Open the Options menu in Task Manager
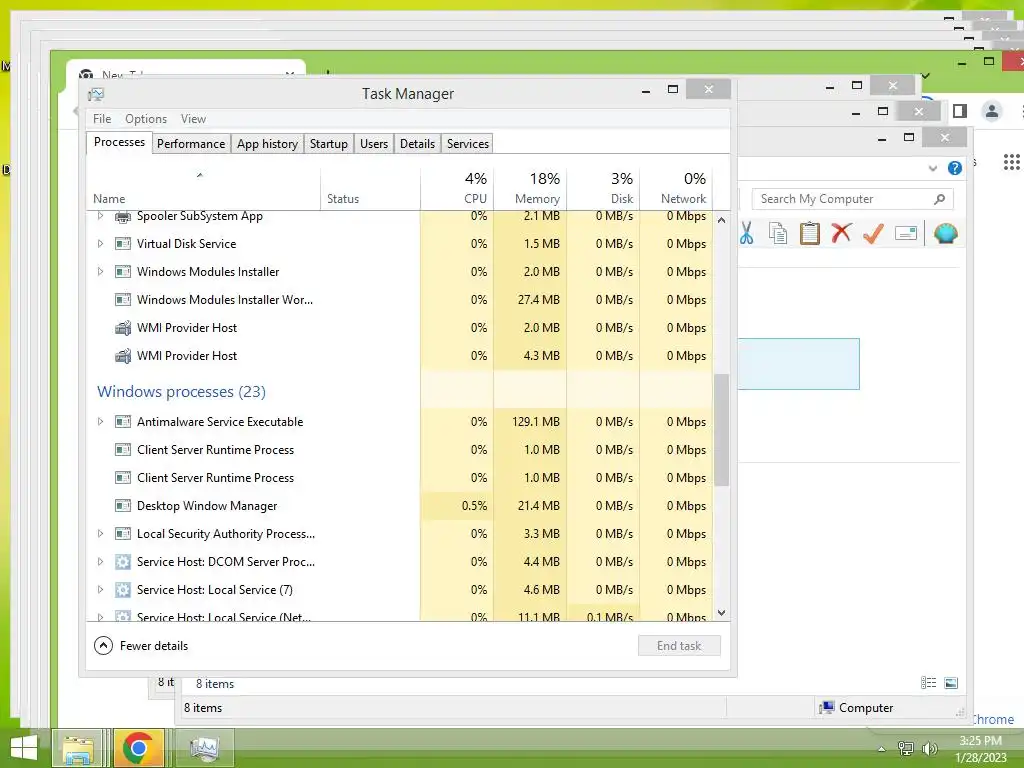 146,119
